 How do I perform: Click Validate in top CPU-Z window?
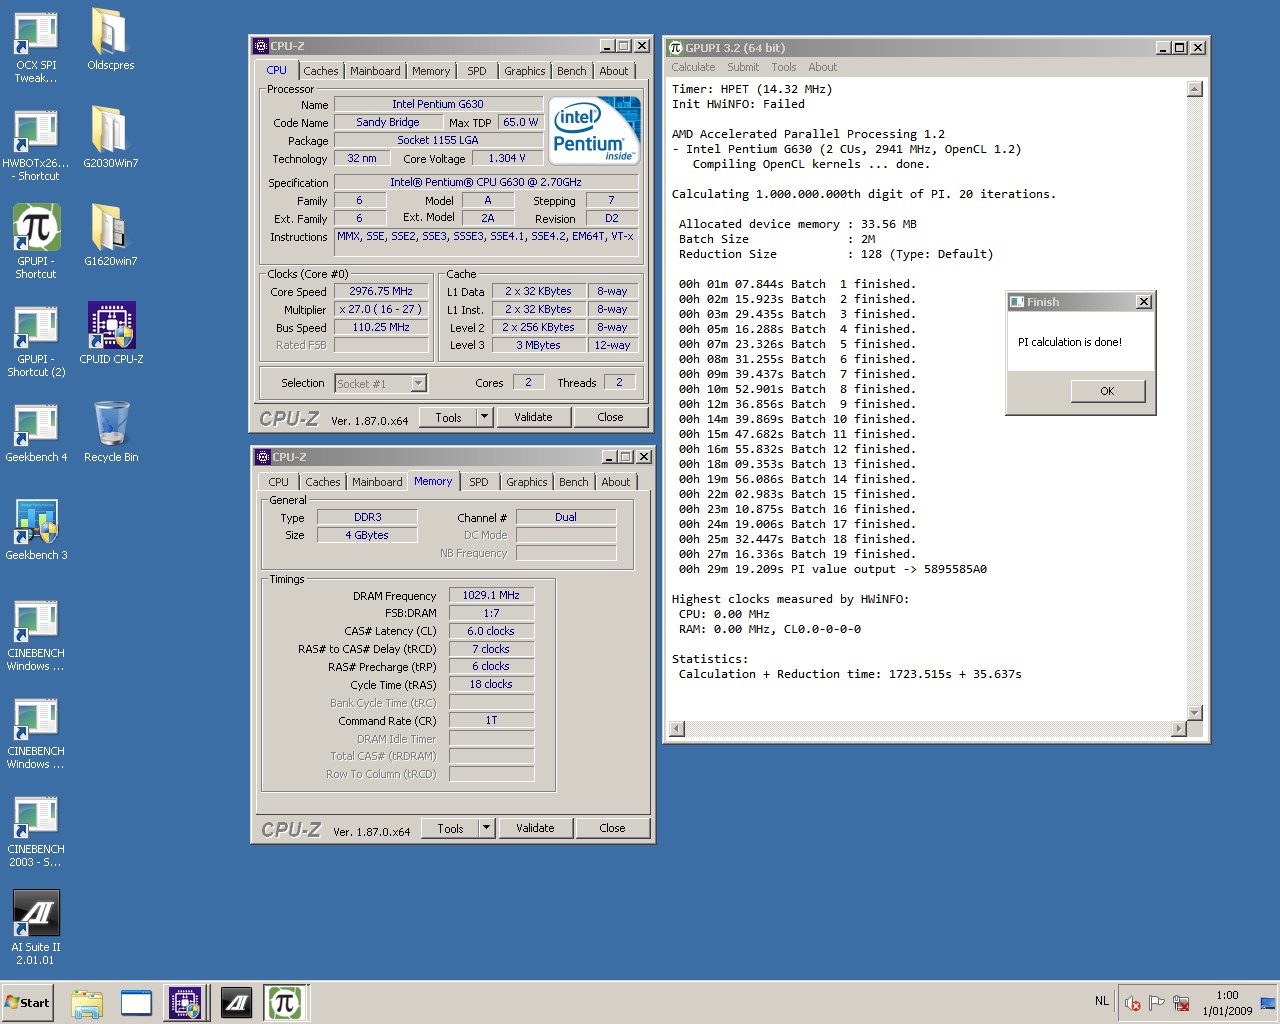pos(533,417)
